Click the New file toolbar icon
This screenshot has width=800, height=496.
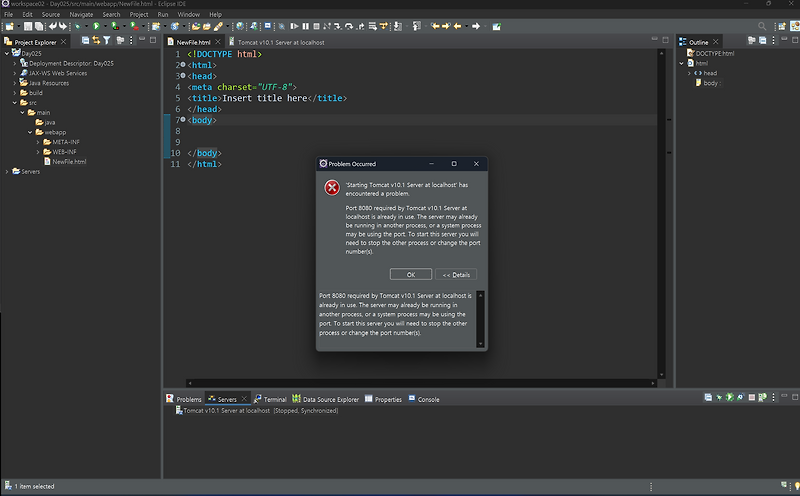(9, 26)
